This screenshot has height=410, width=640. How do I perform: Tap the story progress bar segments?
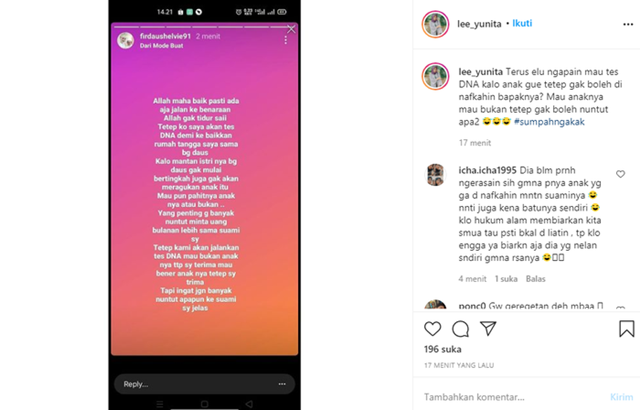[x=200, y=27]
